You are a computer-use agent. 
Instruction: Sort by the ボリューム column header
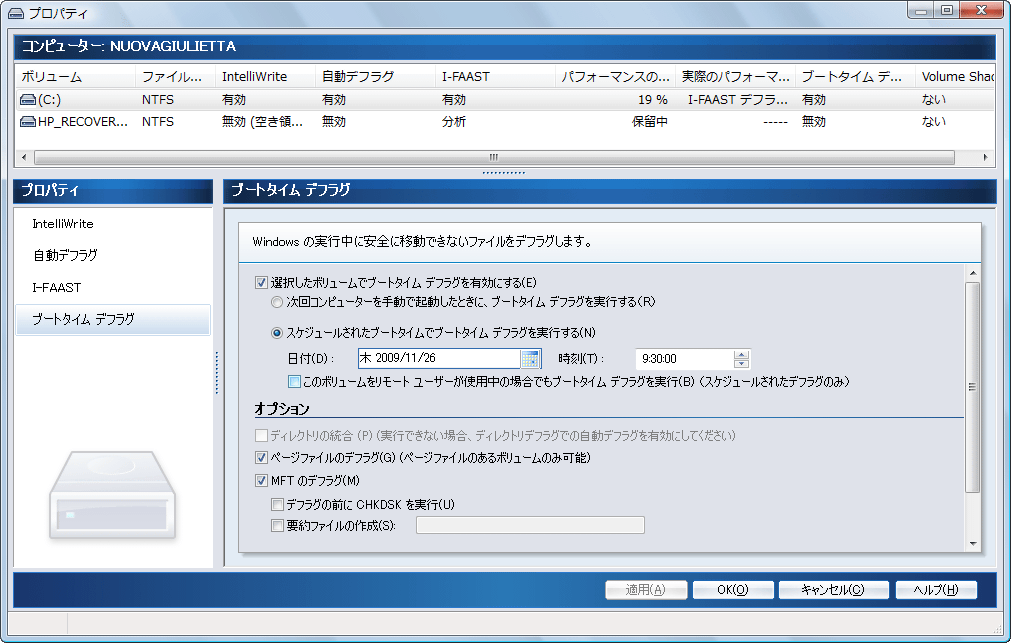point(75,76)
